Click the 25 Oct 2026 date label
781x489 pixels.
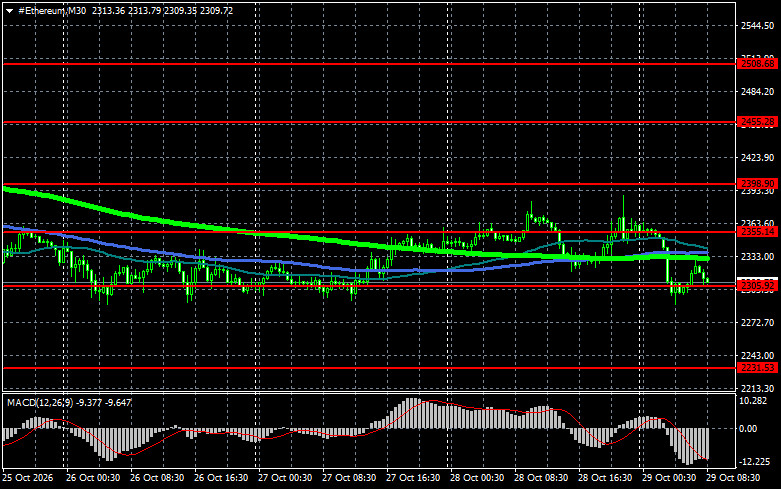pyautogui.click(x=28, y=478)
